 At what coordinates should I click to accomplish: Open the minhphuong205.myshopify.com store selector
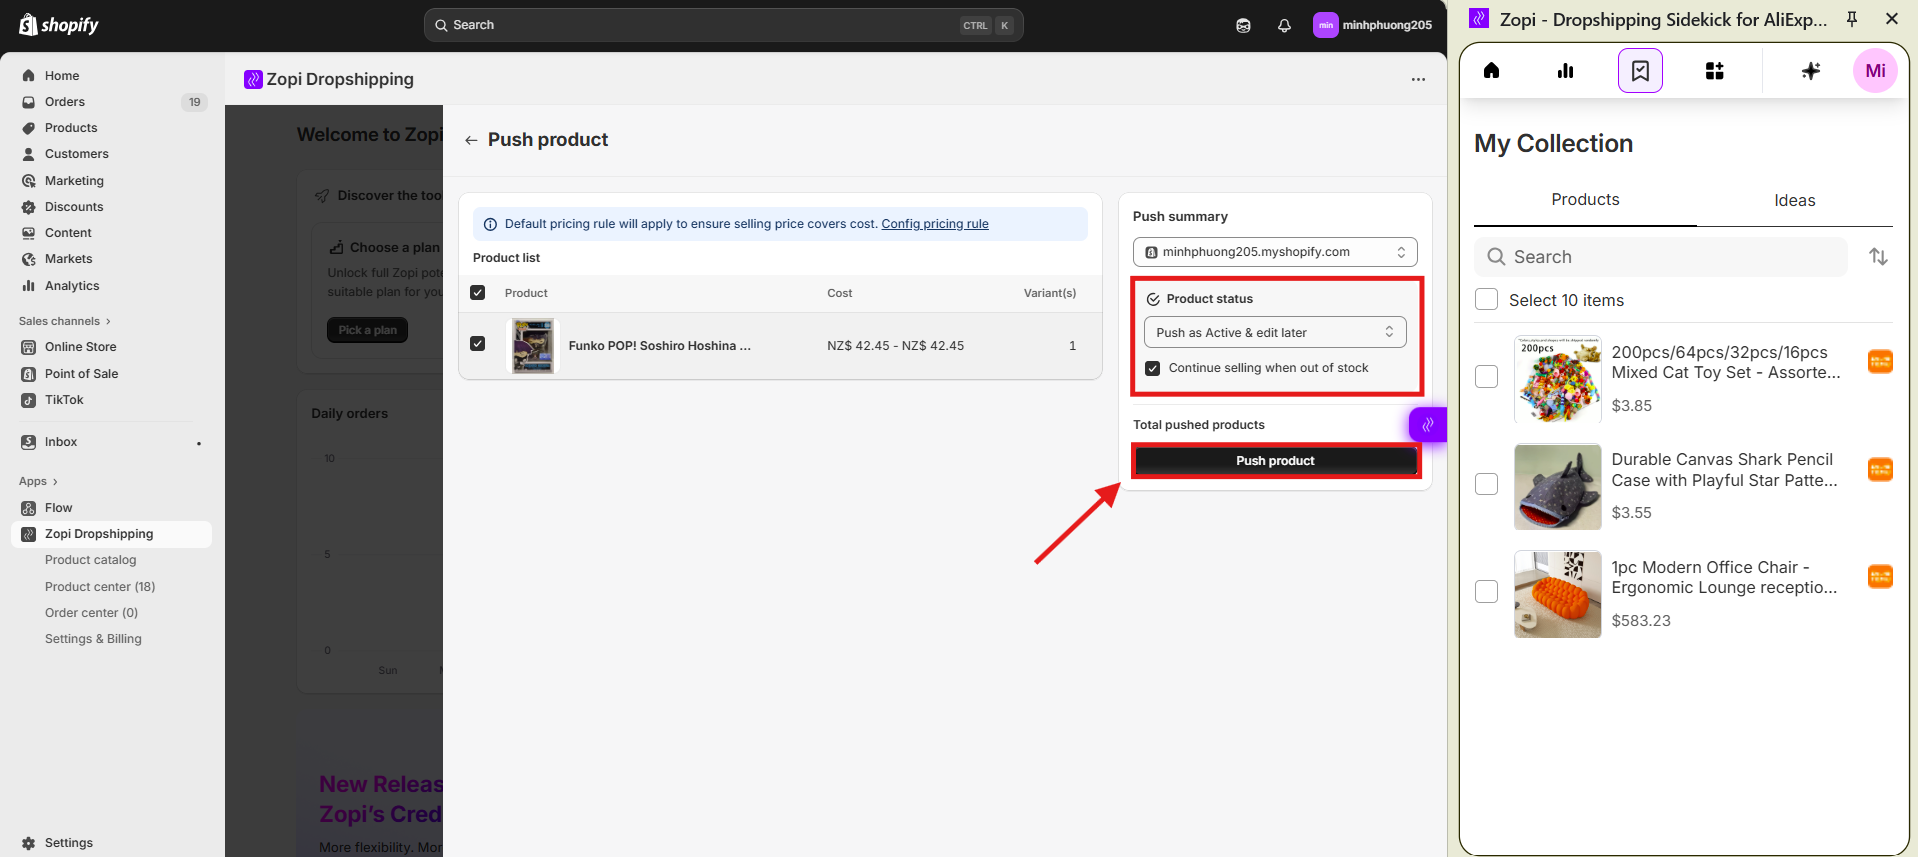click(x=1274, y=252)
